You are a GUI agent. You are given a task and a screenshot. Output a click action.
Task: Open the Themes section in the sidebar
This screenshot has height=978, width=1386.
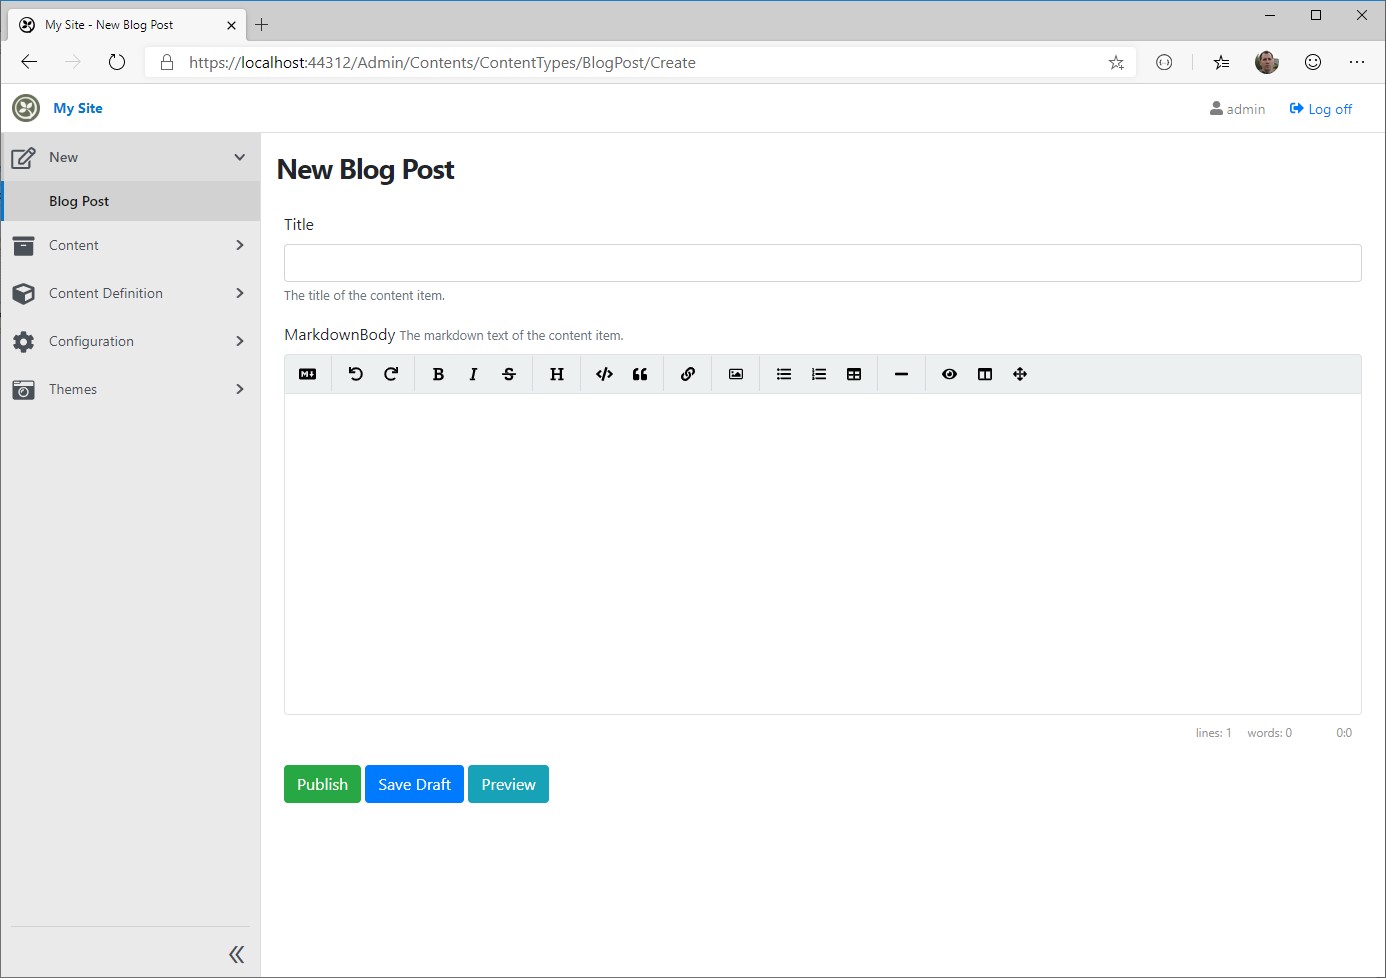click(130, 389)
